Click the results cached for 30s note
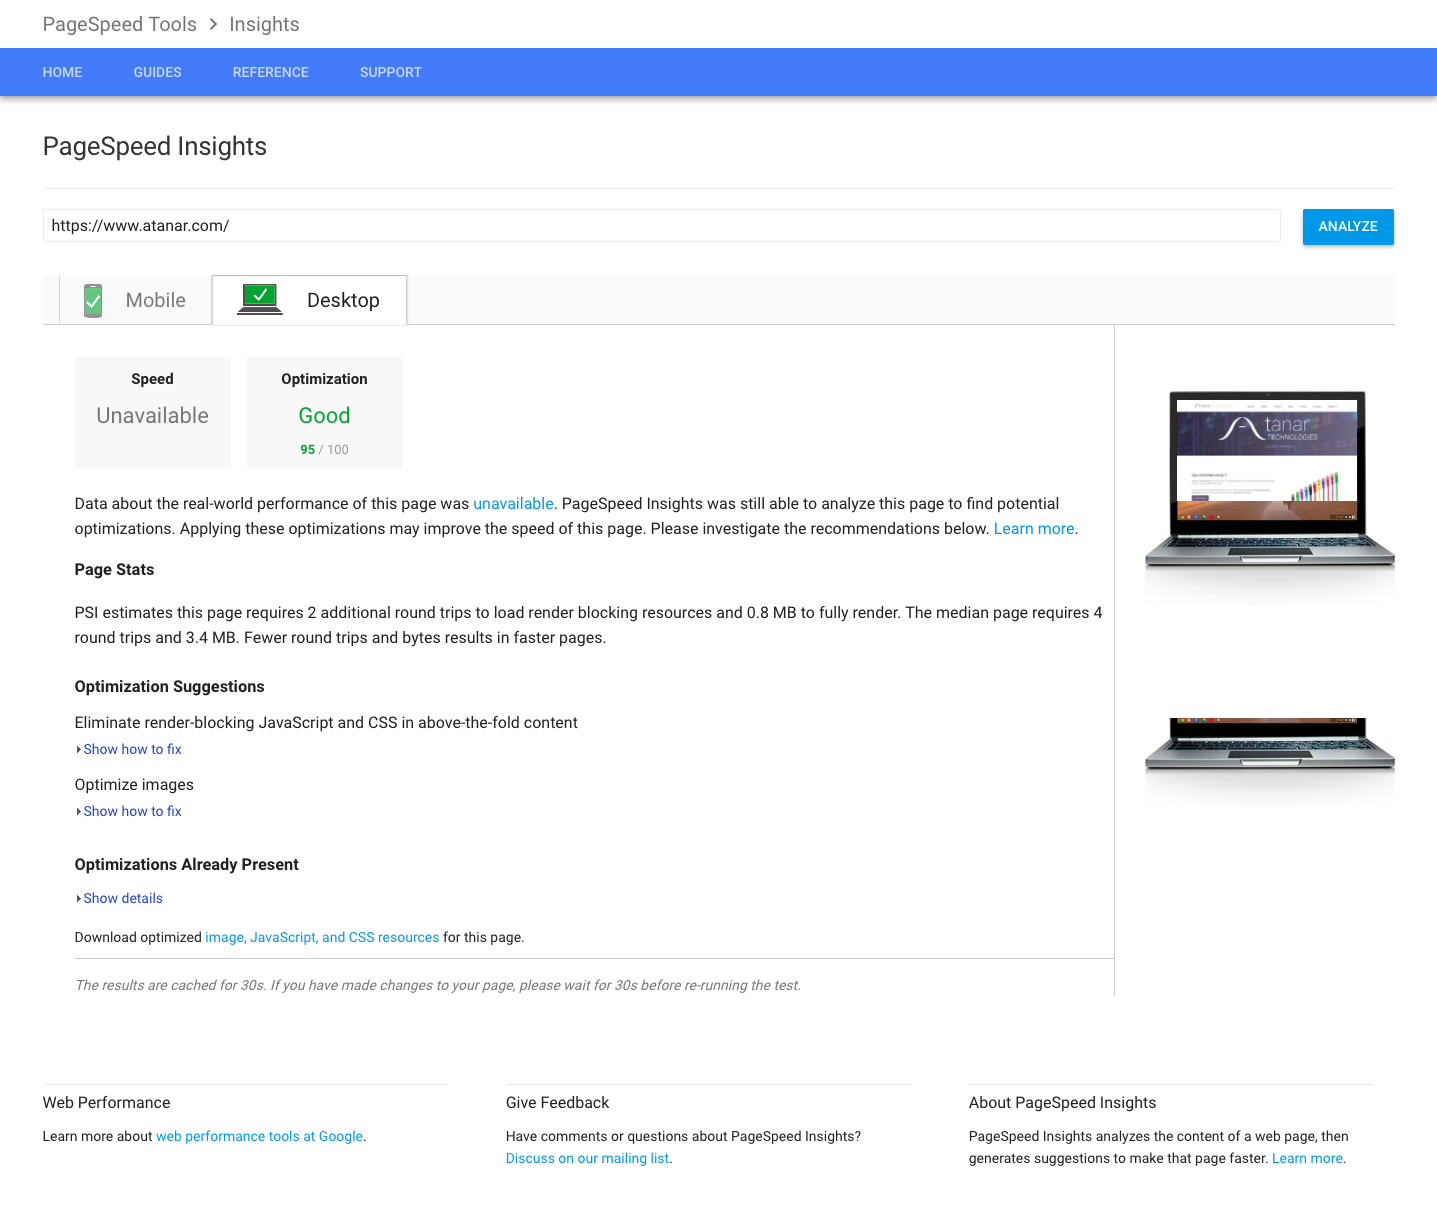Image resolution: width=1437 pixels, height=1215 pixels. pyautogui.click(x=438, y=985)
